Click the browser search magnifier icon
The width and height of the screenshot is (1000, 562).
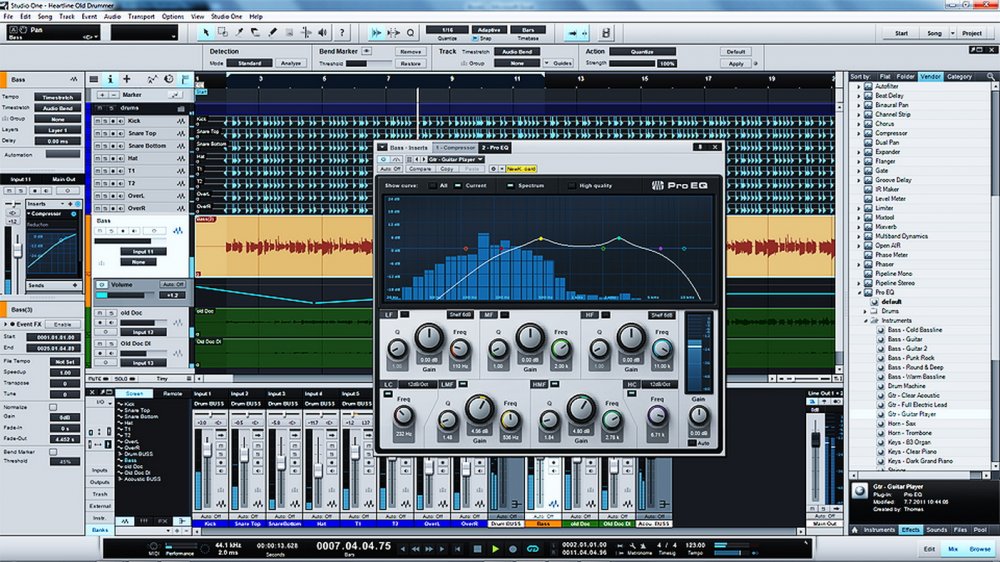(990, 77)
